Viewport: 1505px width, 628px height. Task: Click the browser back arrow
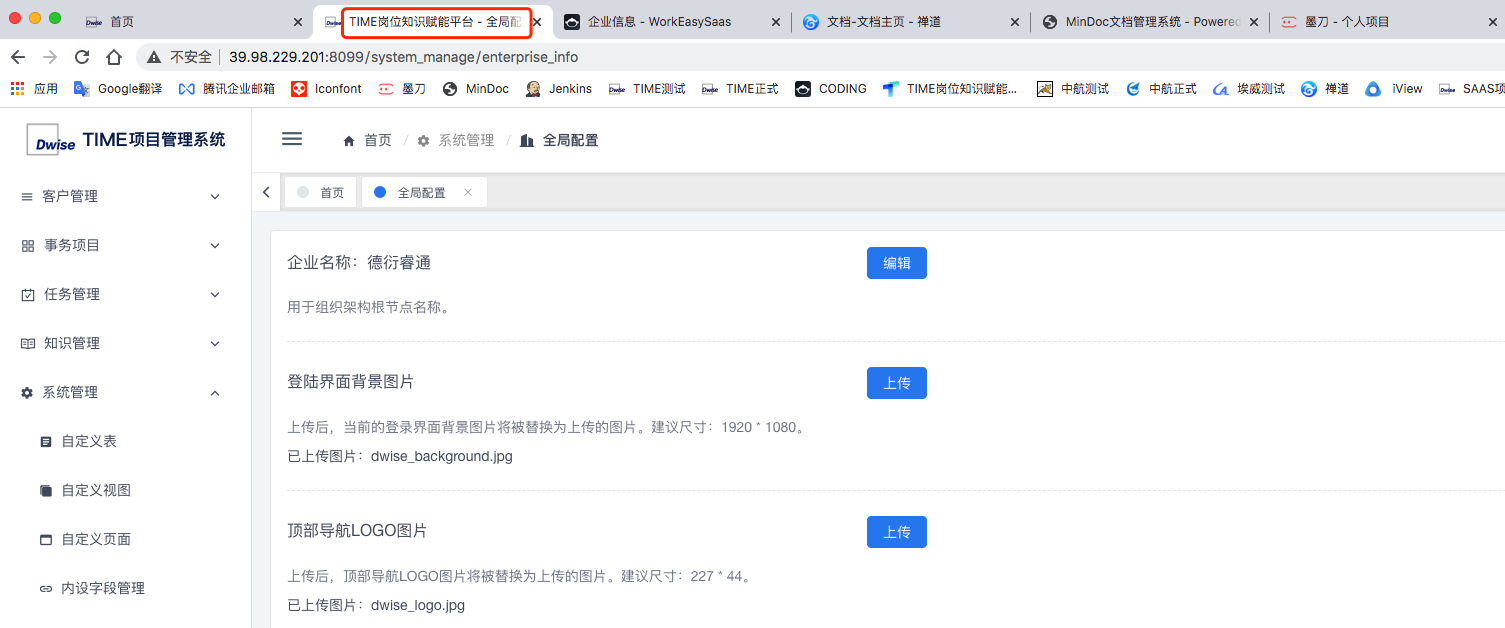(18, 57)
